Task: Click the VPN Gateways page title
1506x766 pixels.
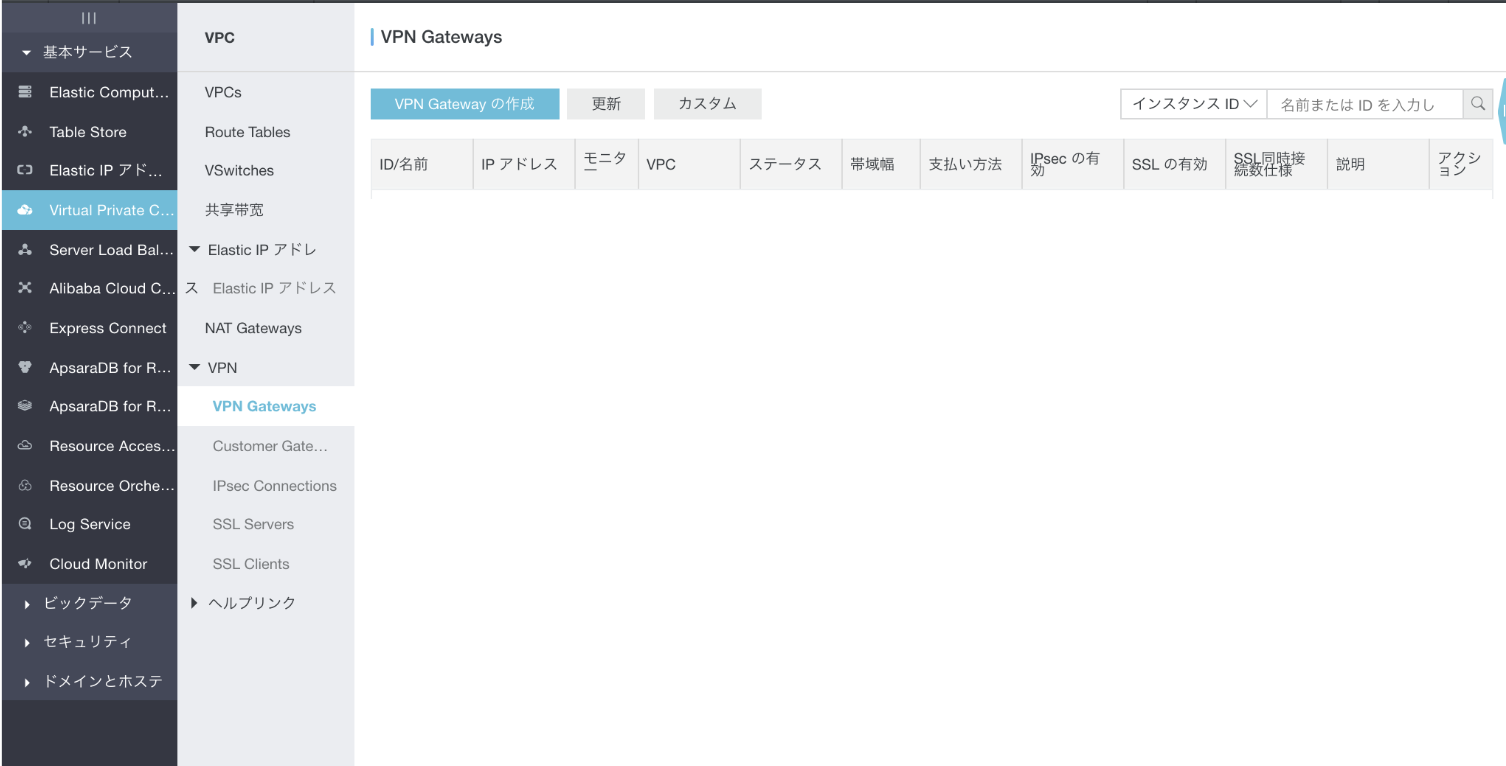Action: (x=441, y=37)
